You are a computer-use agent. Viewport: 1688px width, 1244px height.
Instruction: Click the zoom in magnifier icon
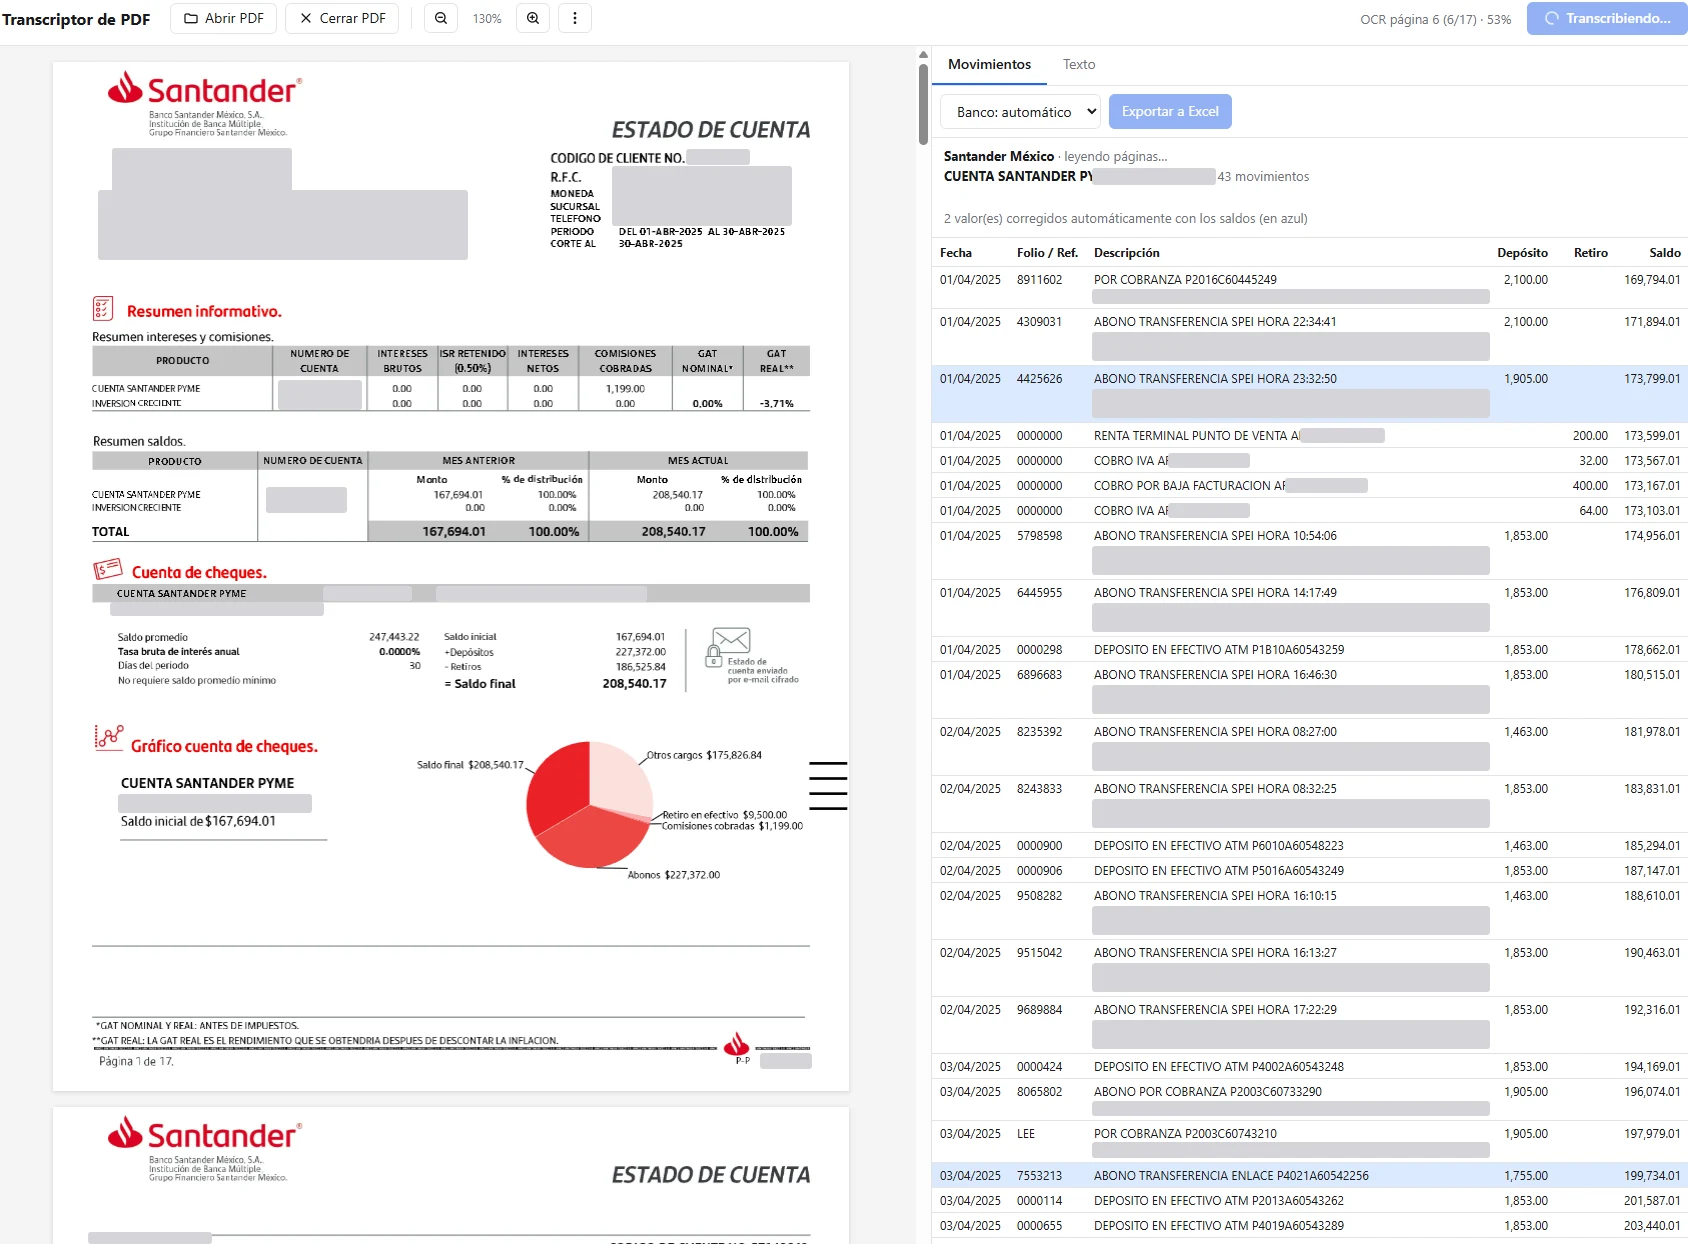pyautogui.click(x=533, y=18)
